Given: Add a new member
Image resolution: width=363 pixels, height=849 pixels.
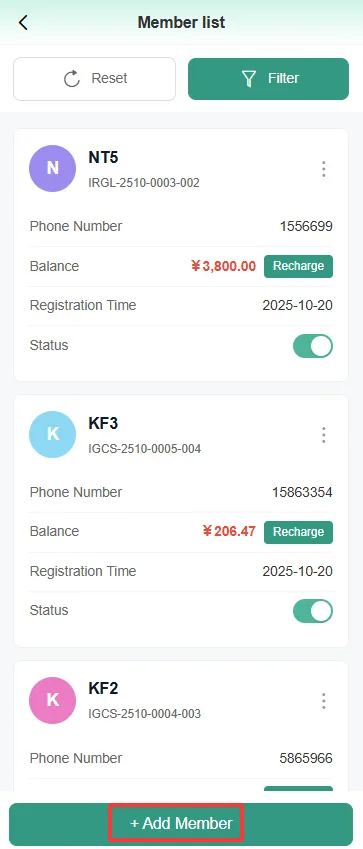Looking at the screenshot, I should [x=181, y=824].
